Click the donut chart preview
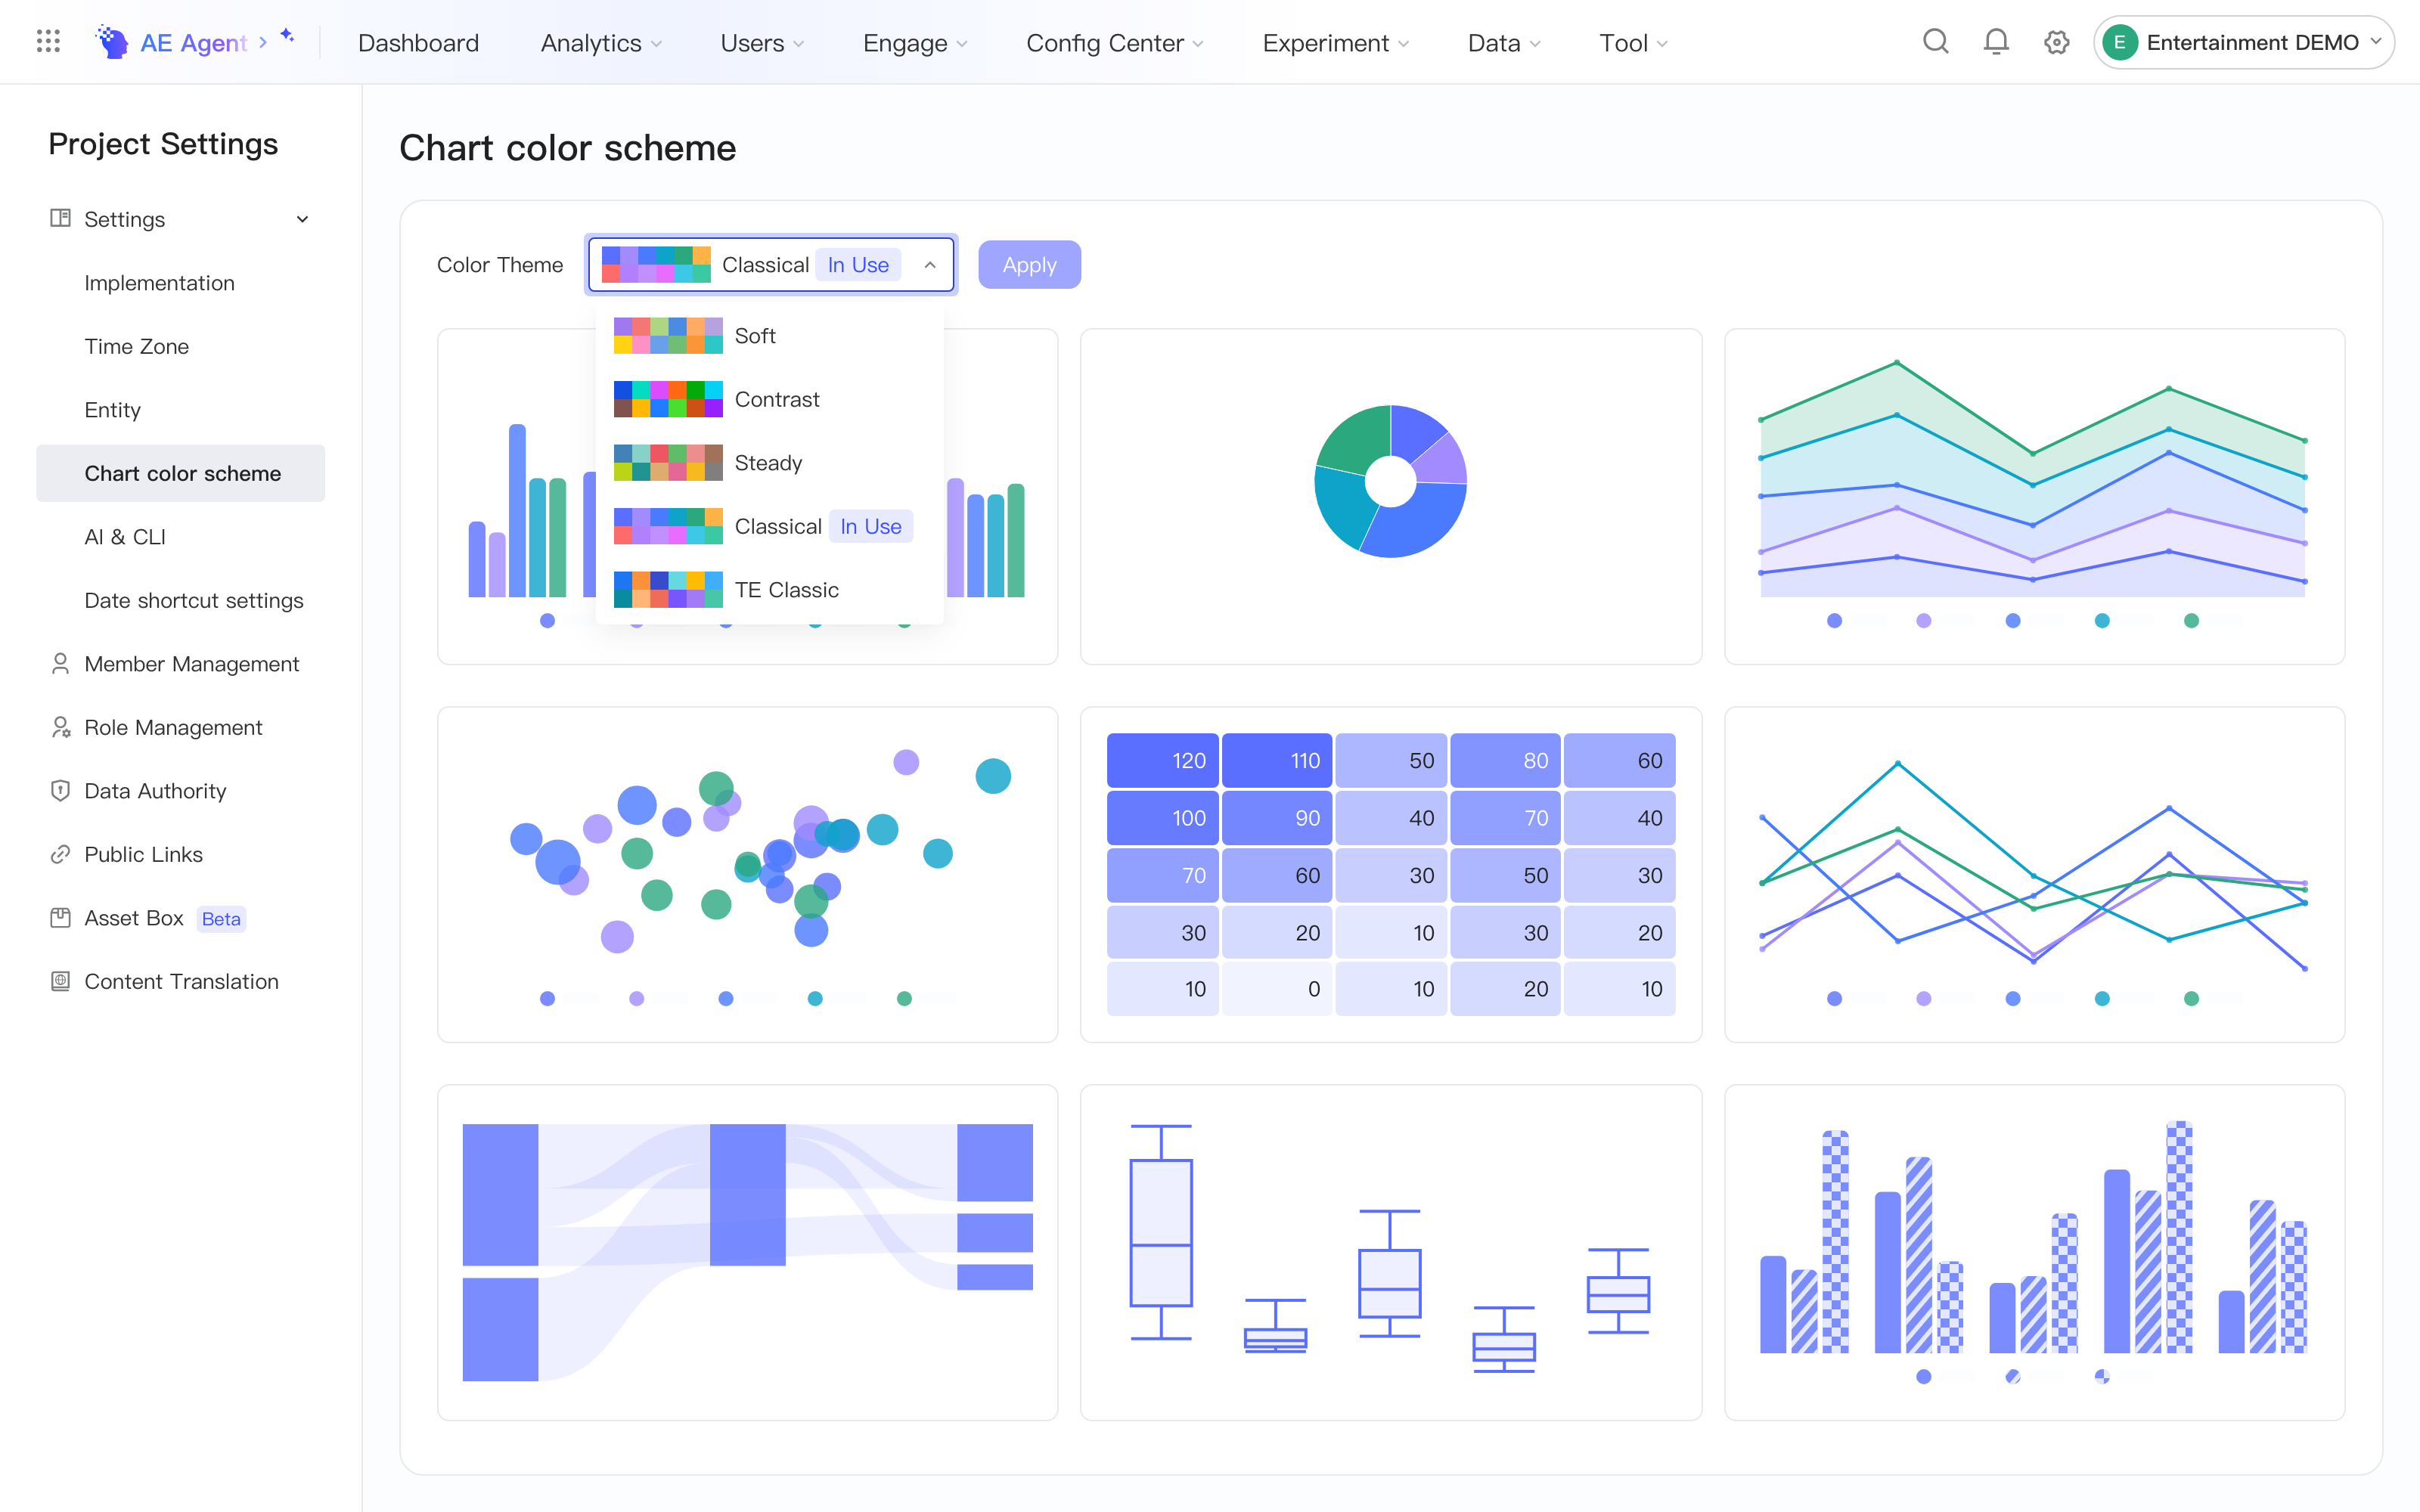This screenshot has width=2420, height=1512. pos(1390,481)
